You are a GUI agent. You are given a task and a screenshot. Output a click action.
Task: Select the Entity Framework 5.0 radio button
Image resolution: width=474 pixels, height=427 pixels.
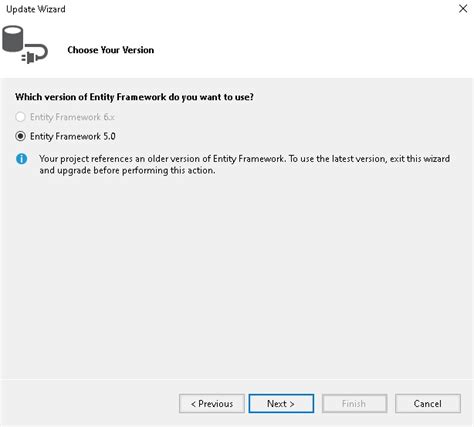pos(20,136)
